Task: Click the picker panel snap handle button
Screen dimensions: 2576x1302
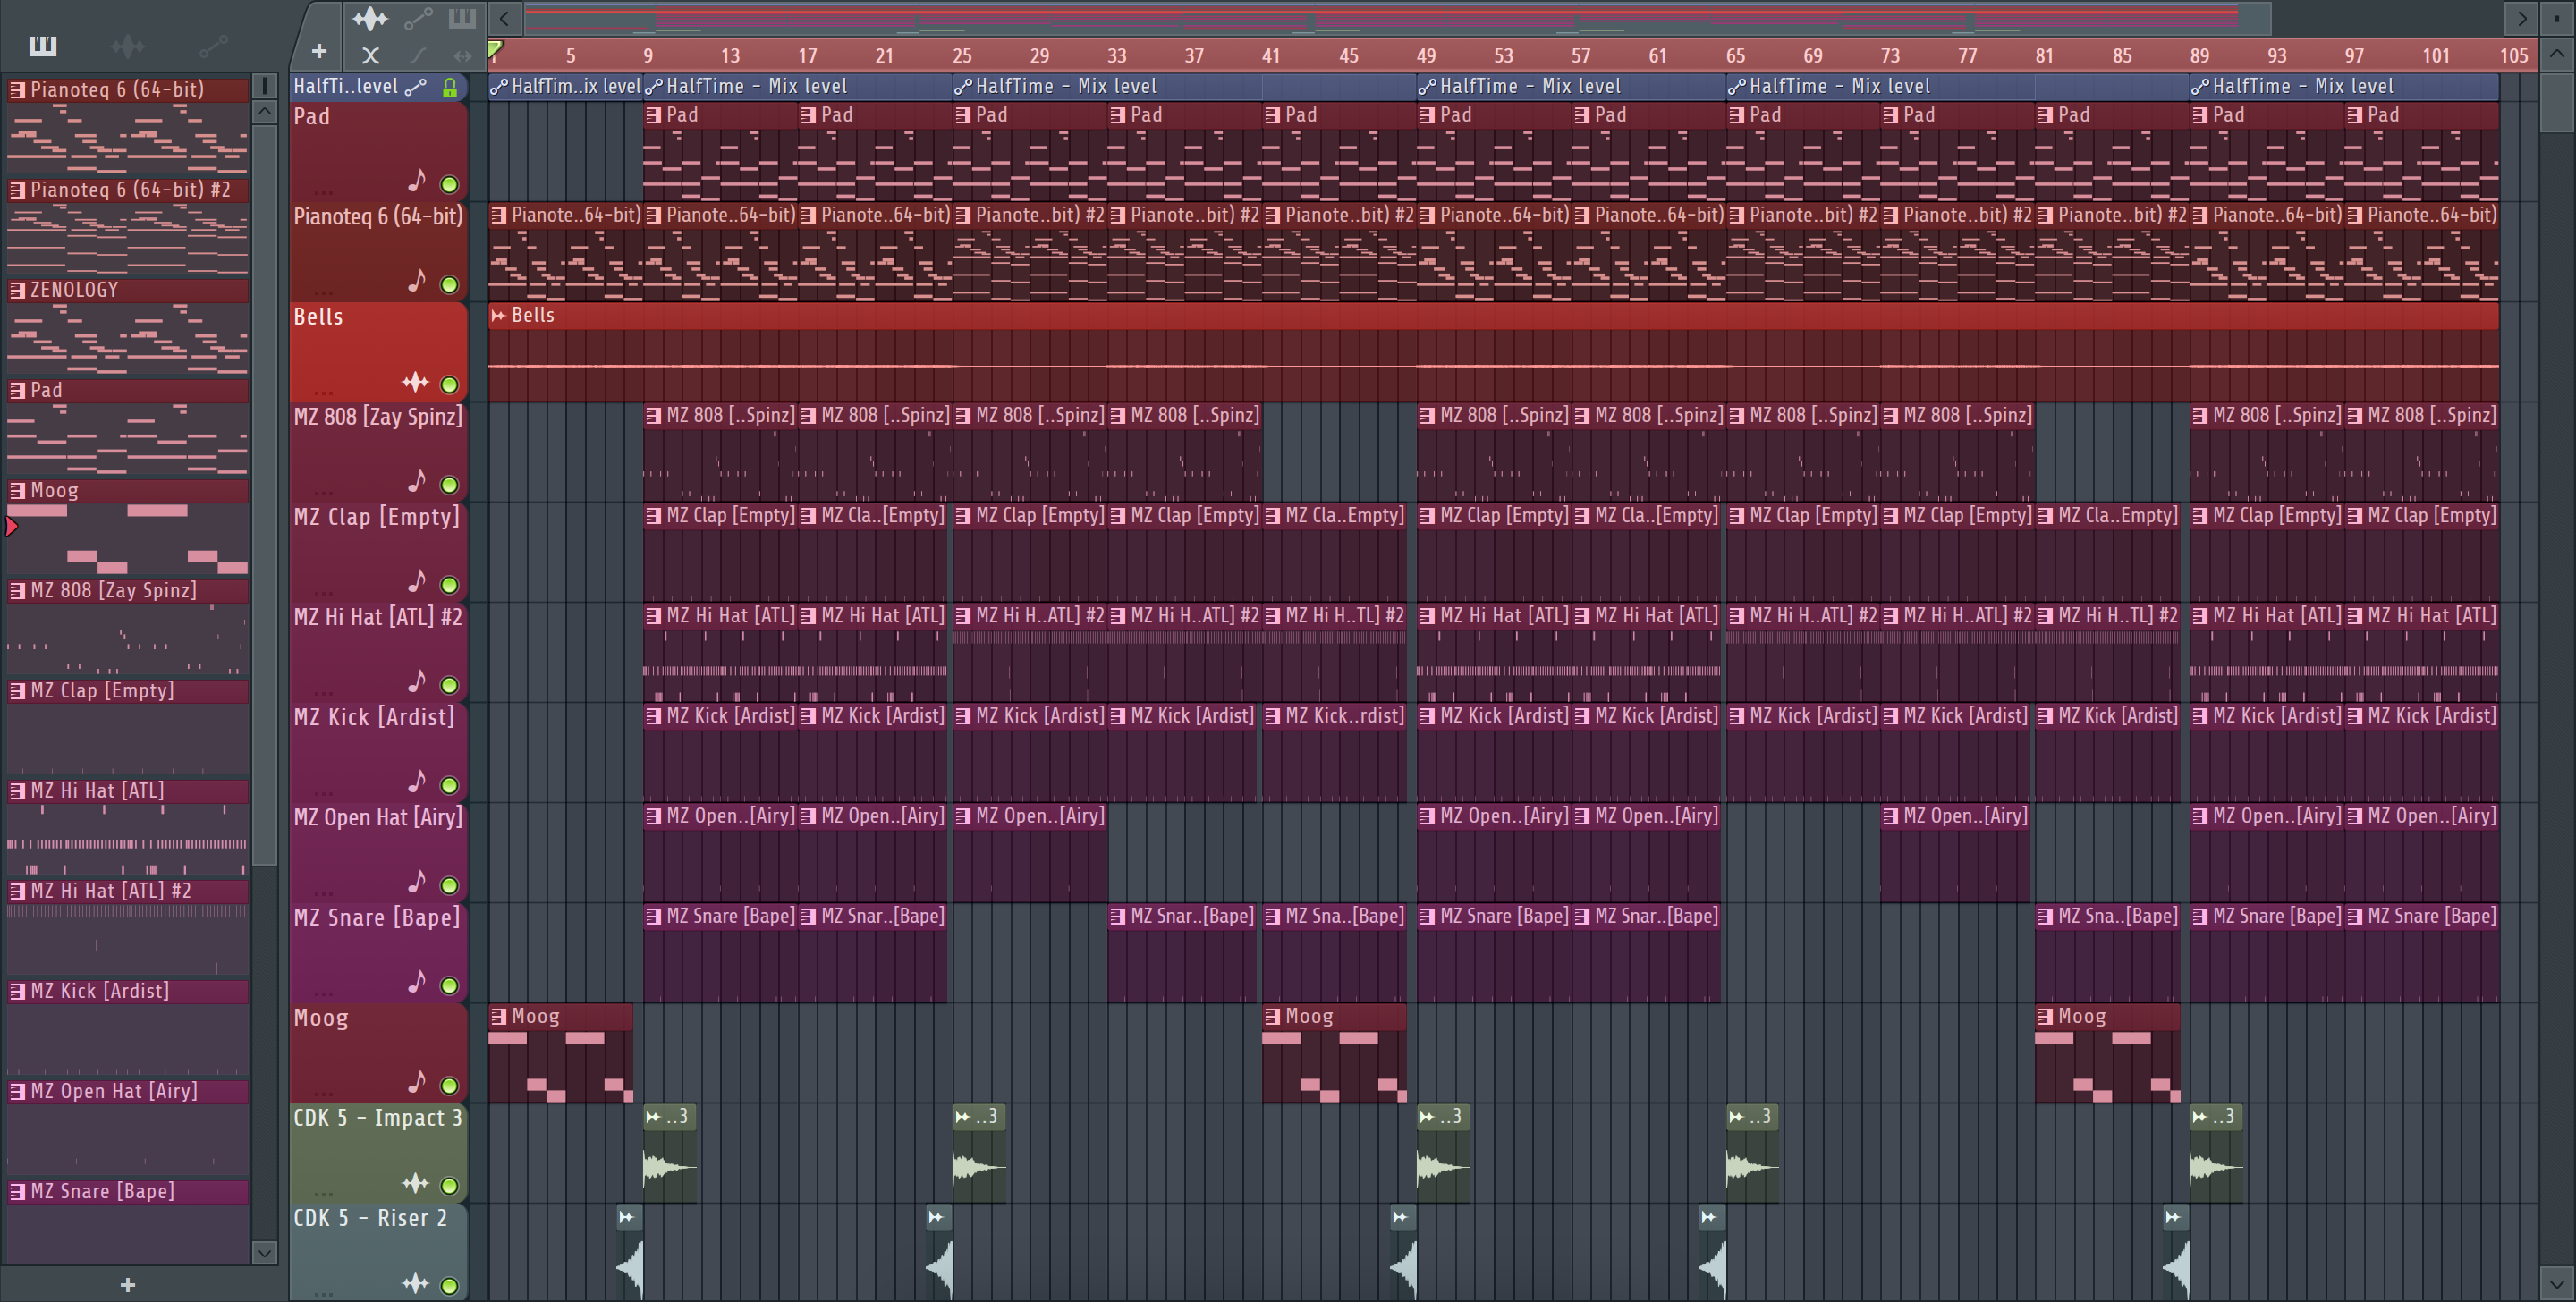Action: pos(264,85)
